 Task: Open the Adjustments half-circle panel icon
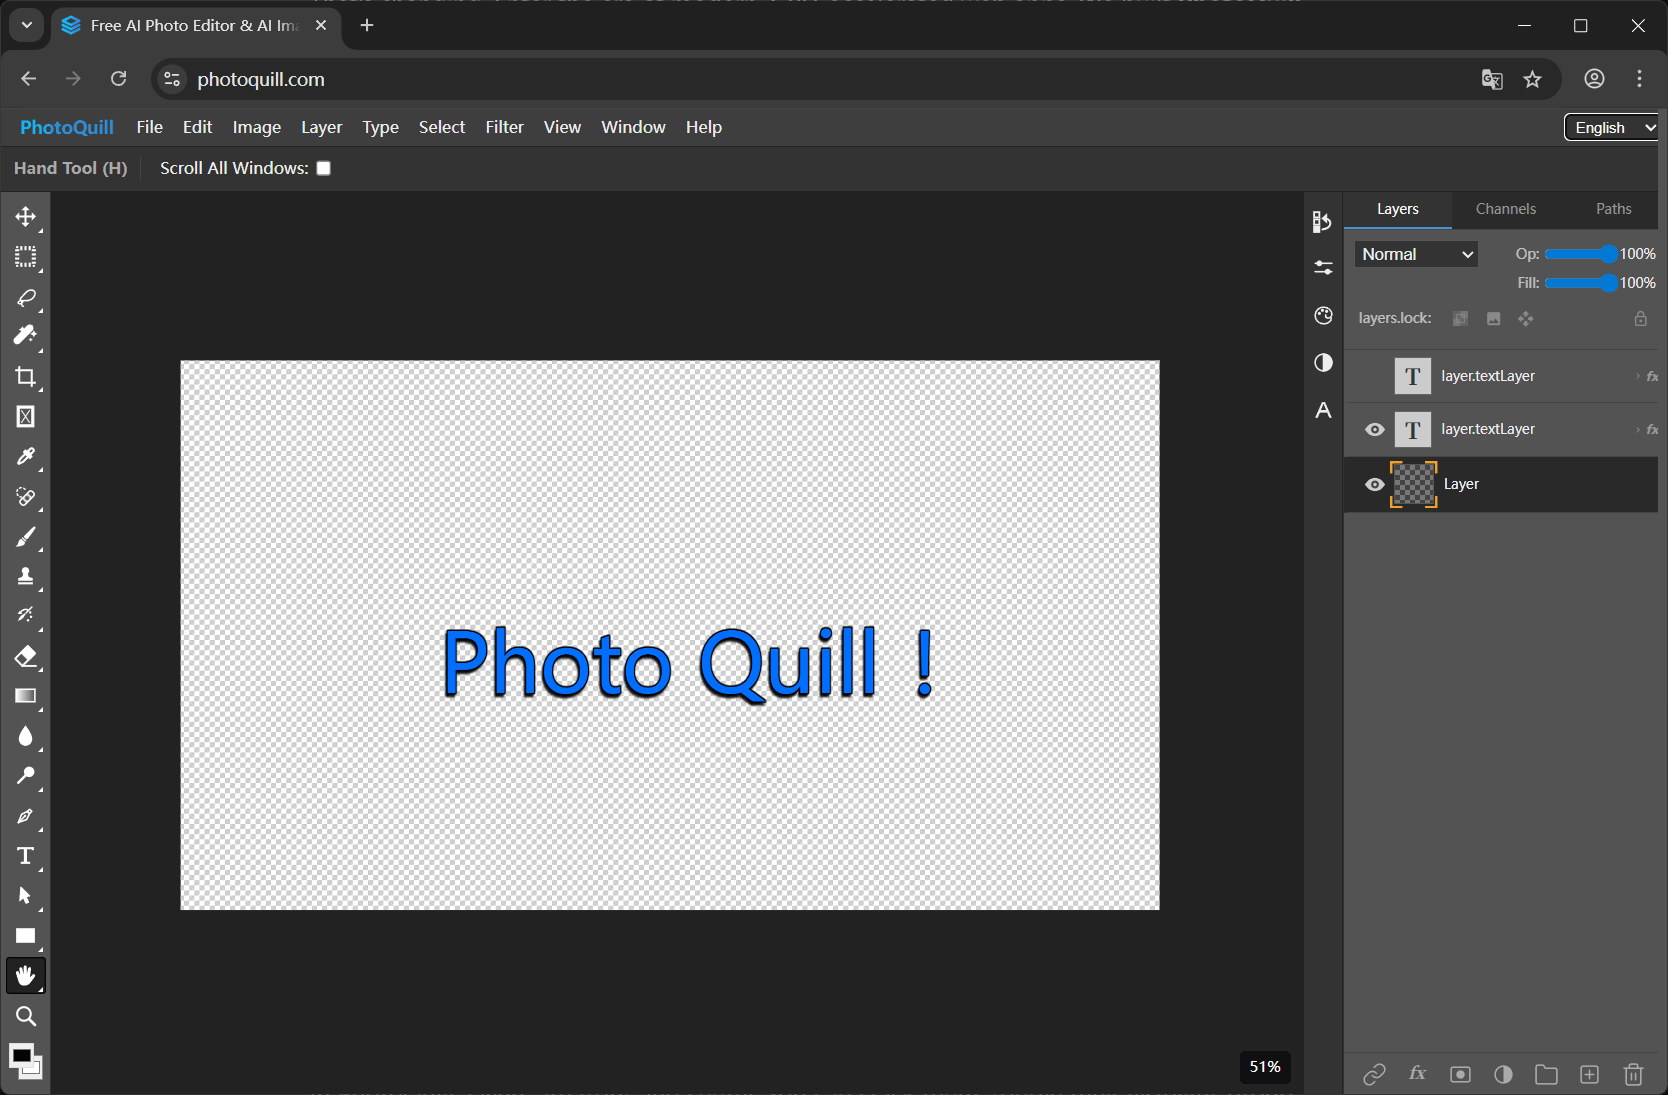[x=1323, y=362]
